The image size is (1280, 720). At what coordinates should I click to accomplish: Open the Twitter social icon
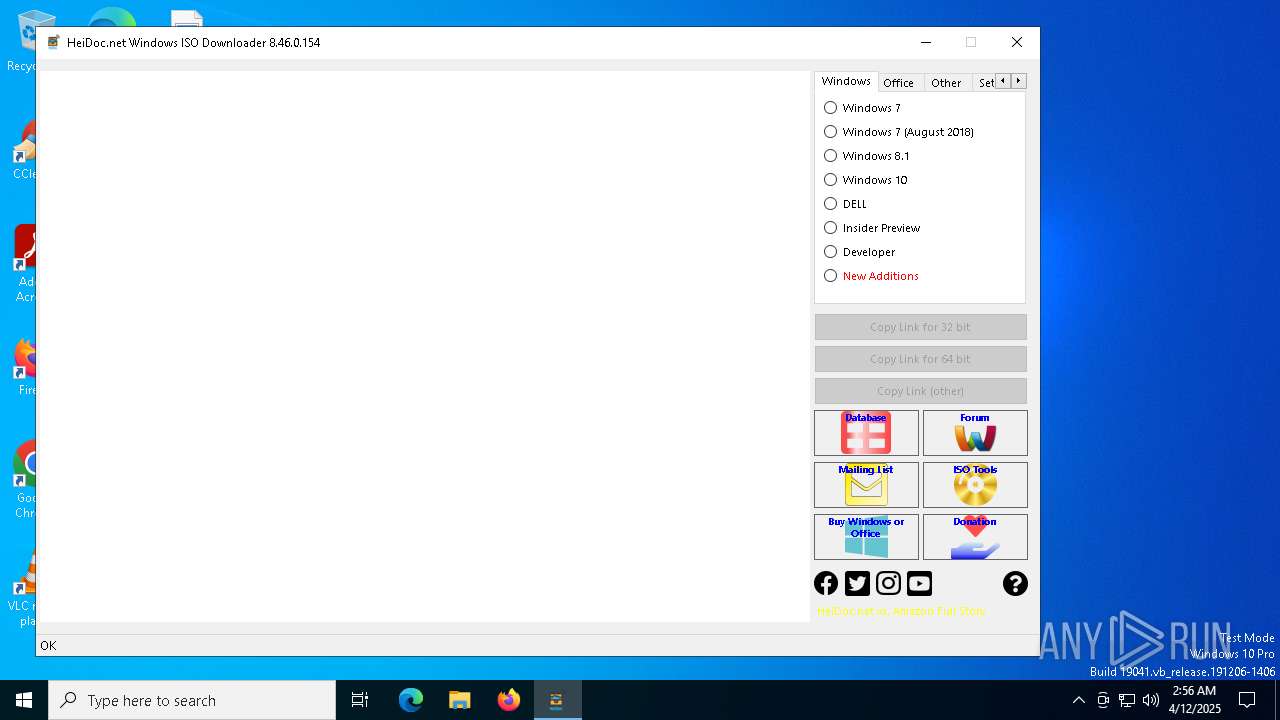(857, 584)
